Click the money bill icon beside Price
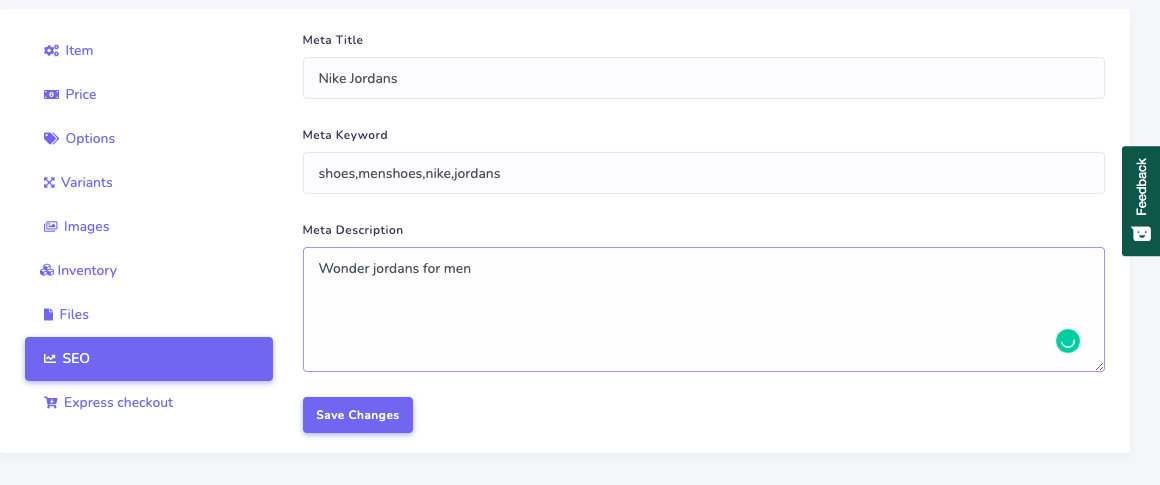Image resolution: width=1160 pixels, height=485 pixels. (51, 95)
